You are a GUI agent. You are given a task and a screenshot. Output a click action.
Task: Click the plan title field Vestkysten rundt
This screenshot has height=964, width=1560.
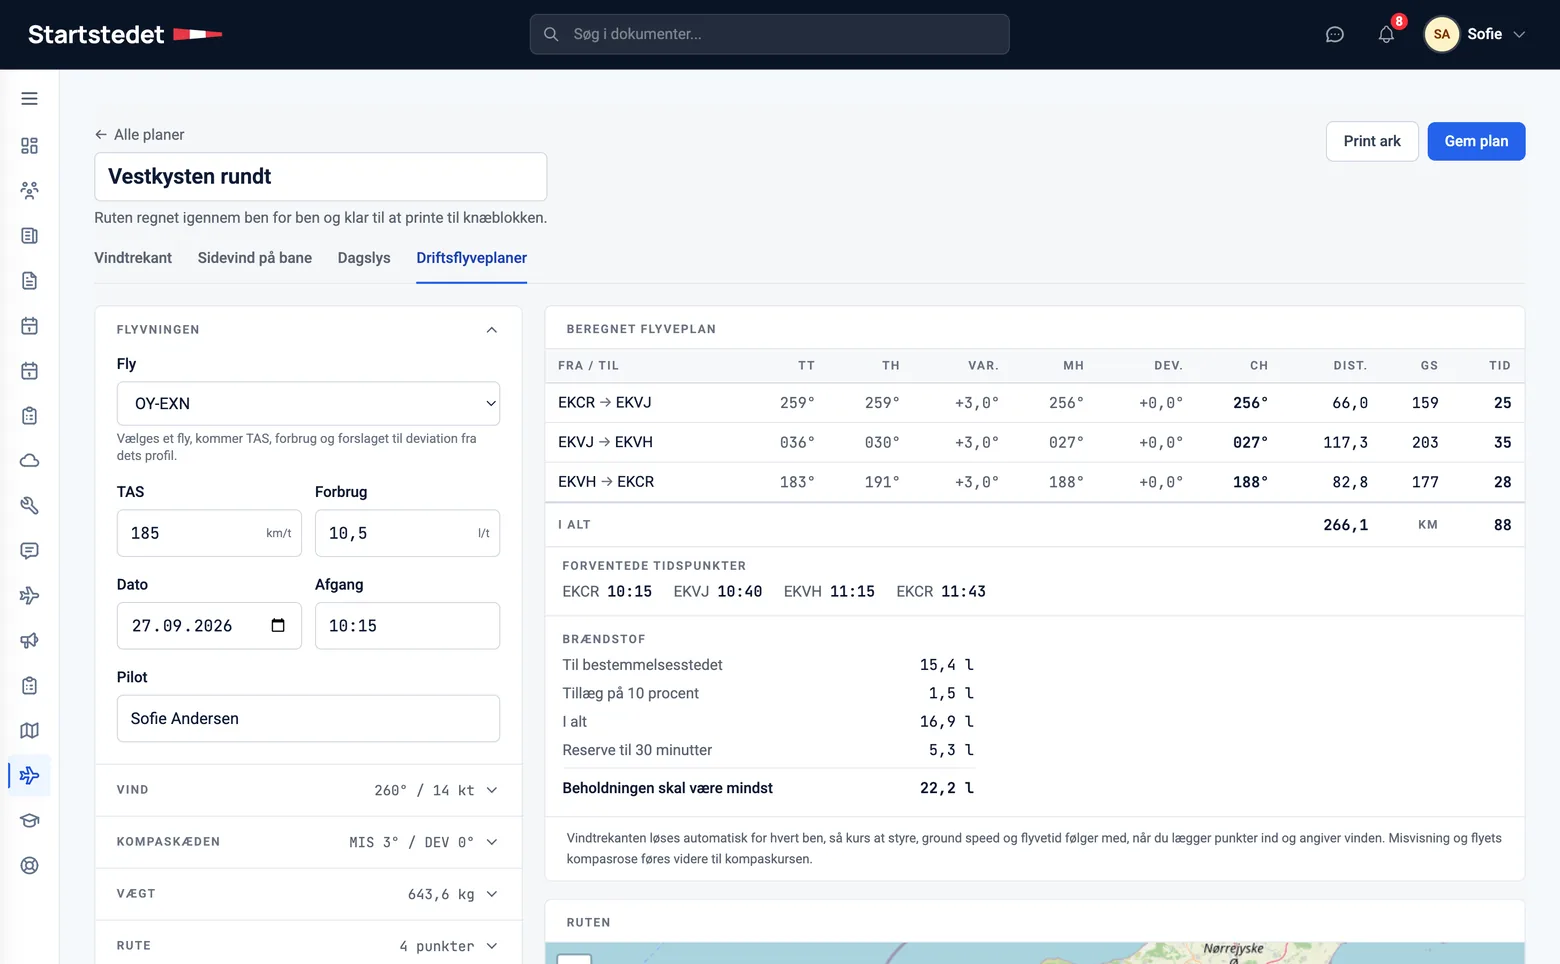point(320,177)
